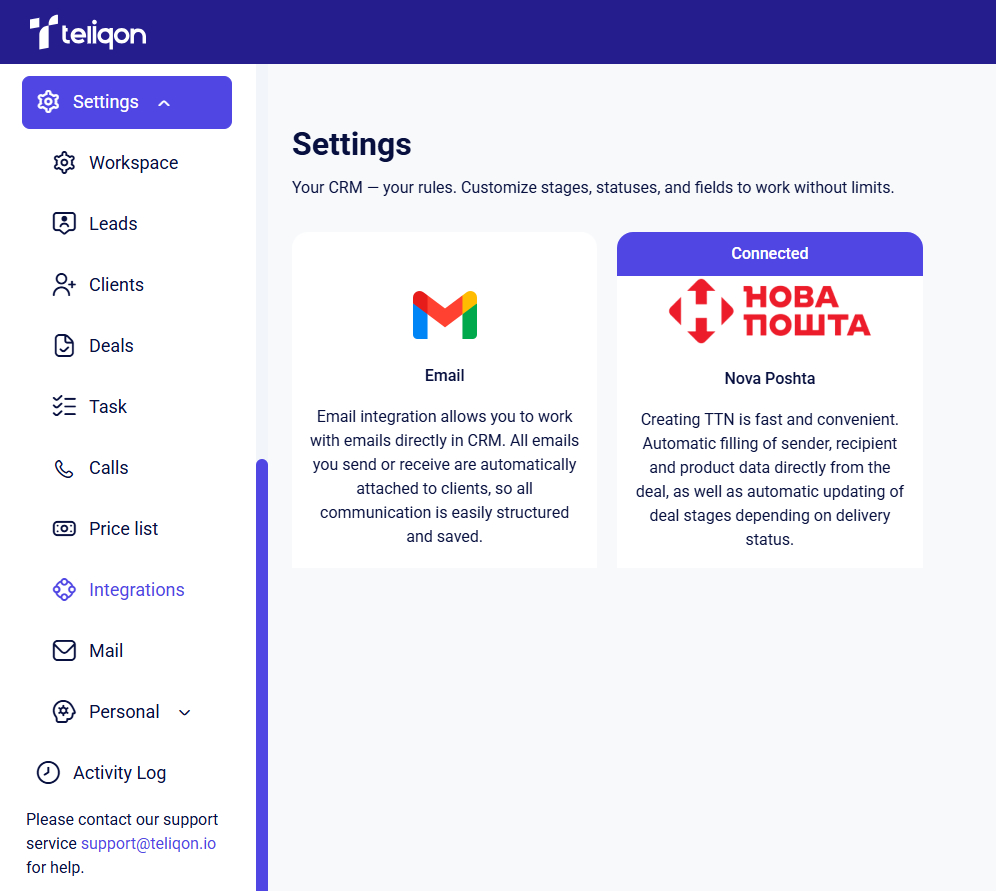Click the Calls phone icon
The image size is (996, 891).
point(64,468)
